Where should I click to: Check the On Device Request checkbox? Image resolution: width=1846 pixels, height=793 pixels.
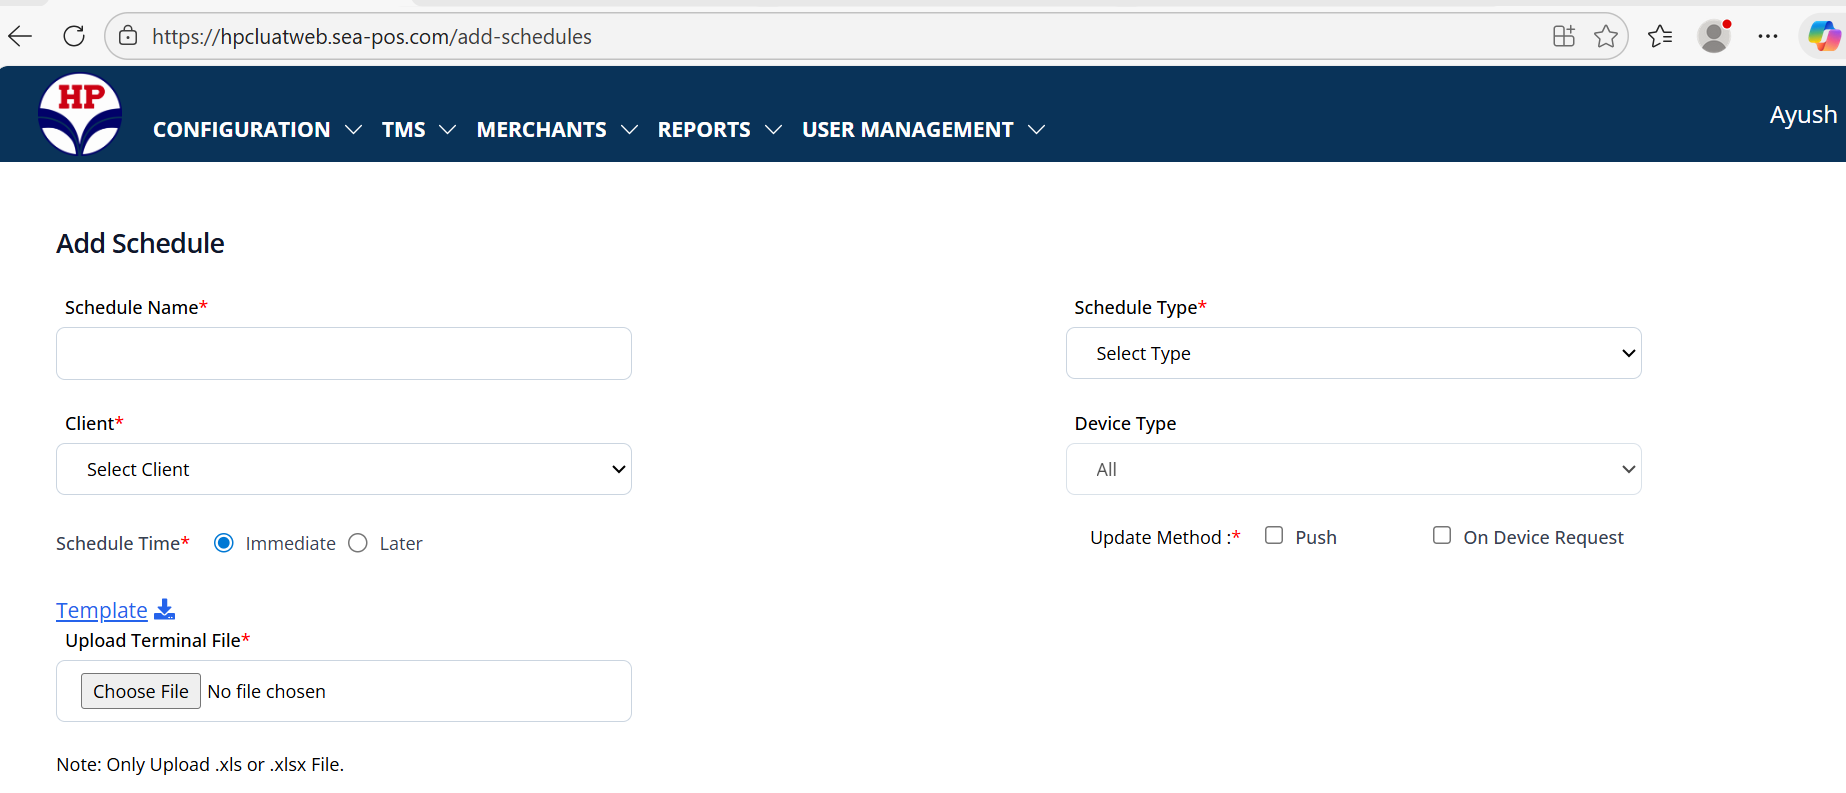pyautogui.click(x=1442, y=536)
